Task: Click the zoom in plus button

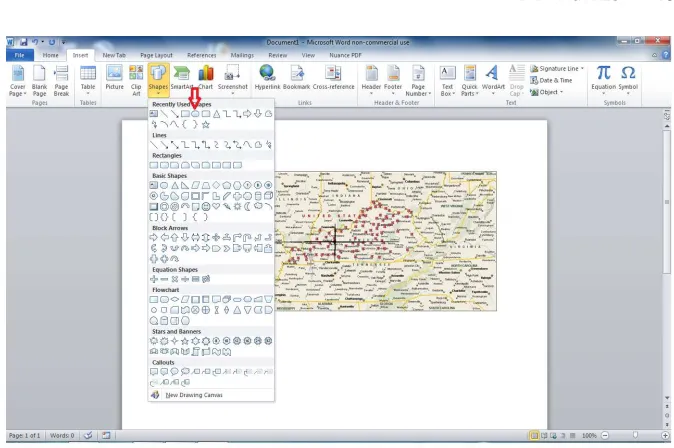Action: pos(665,436)
